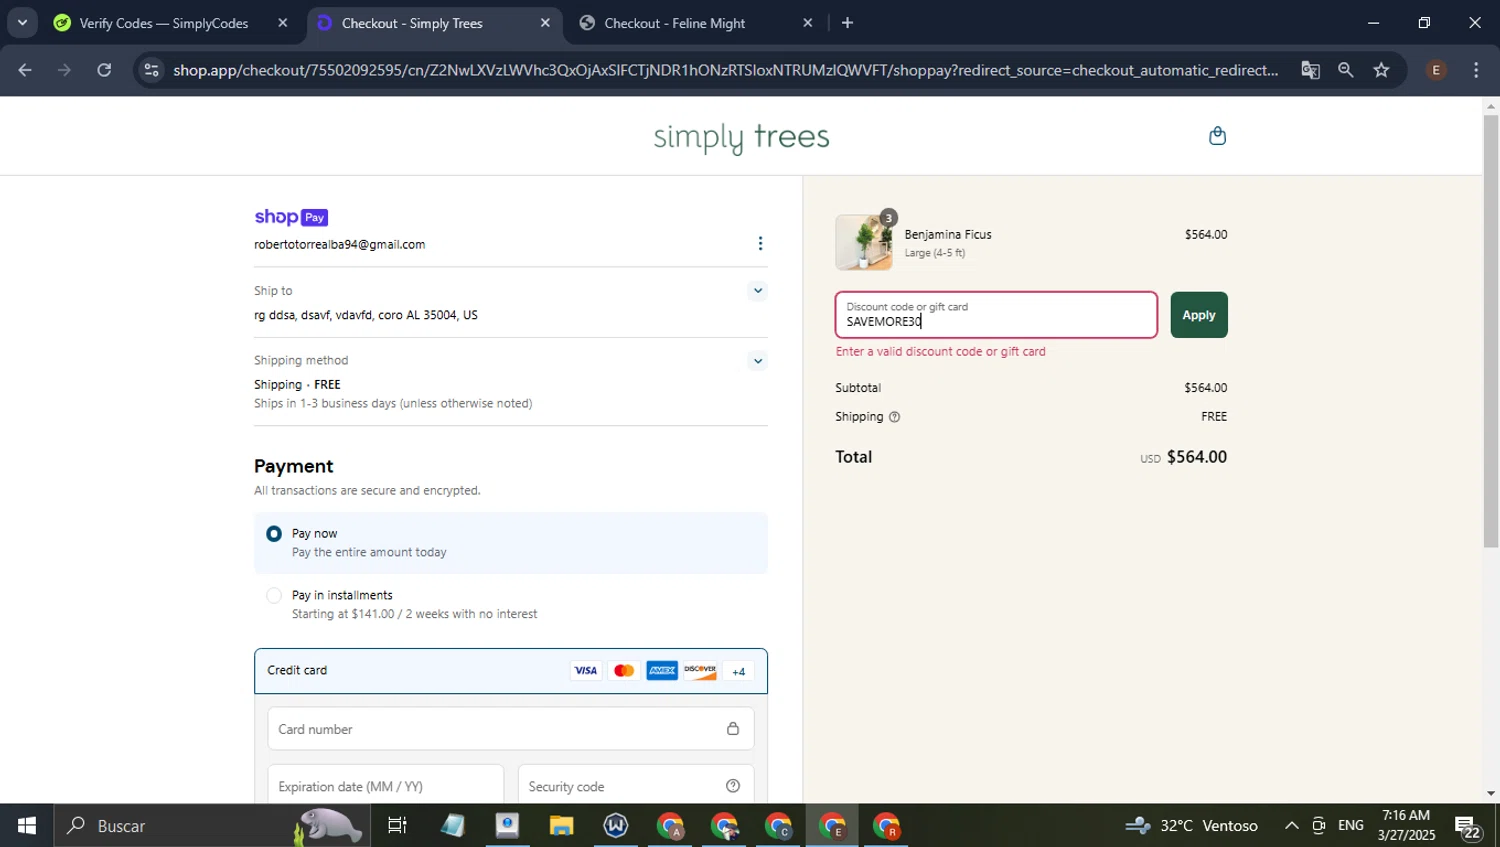Open the tab search dropdown arrow

pos(22,23)
